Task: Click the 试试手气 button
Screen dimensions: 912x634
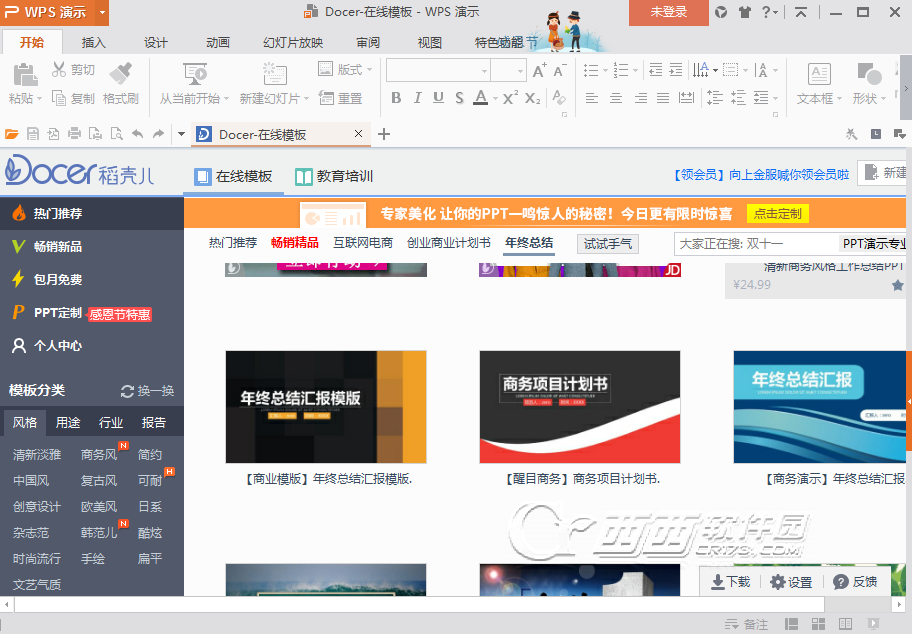Action: tap(608, 244)
